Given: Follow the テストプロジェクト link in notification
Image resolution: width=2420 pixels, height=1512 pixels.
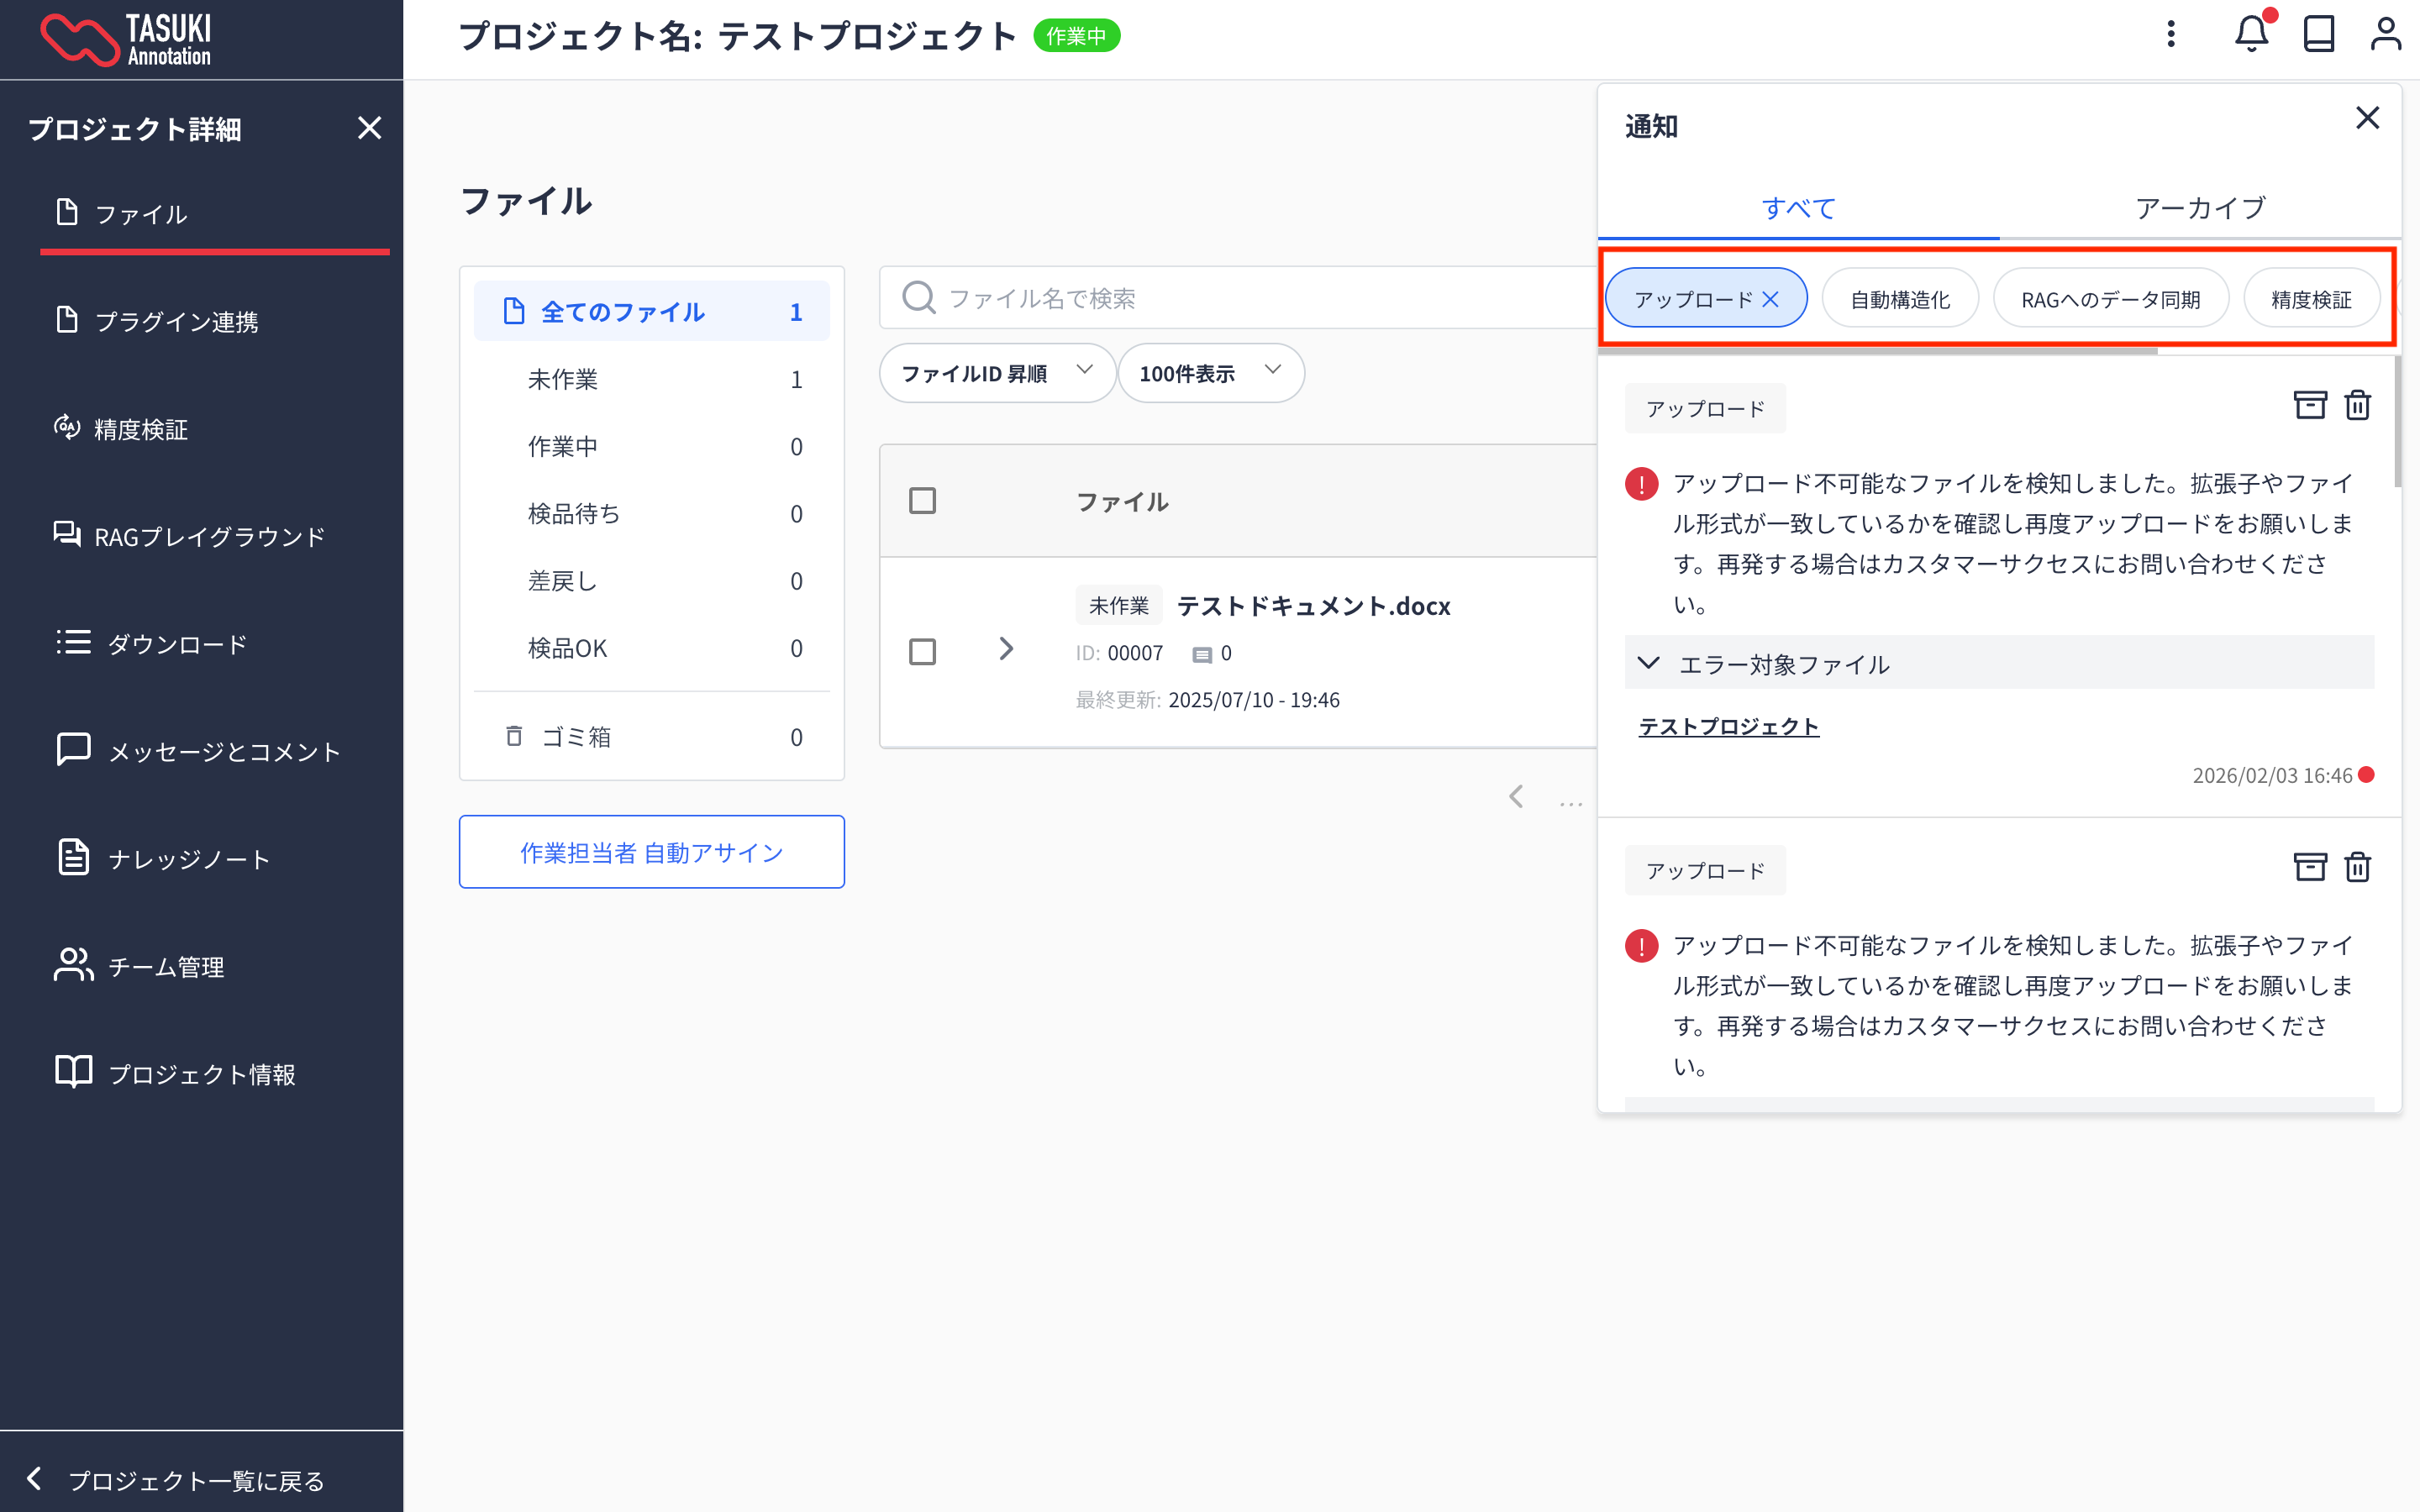Looking at the screenshot, I should click(x=1728, y=727).
